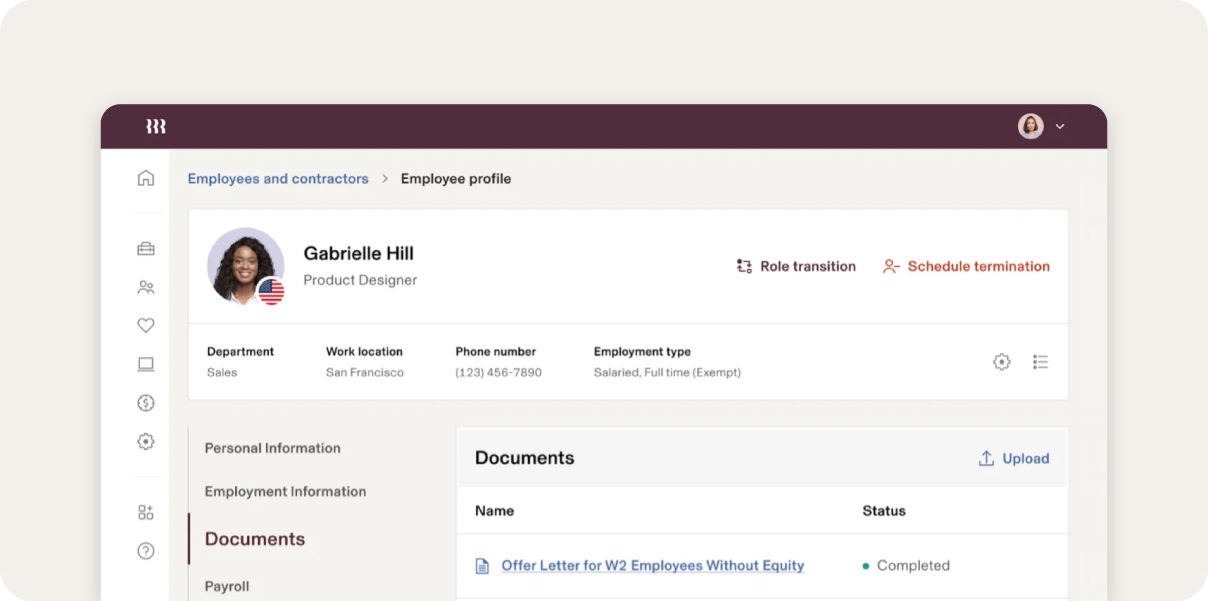Image resolution: width=1208 pixels, height=601 pixels.
Task: Expand the account menu chevron
Action: [x=1060, y=127]
